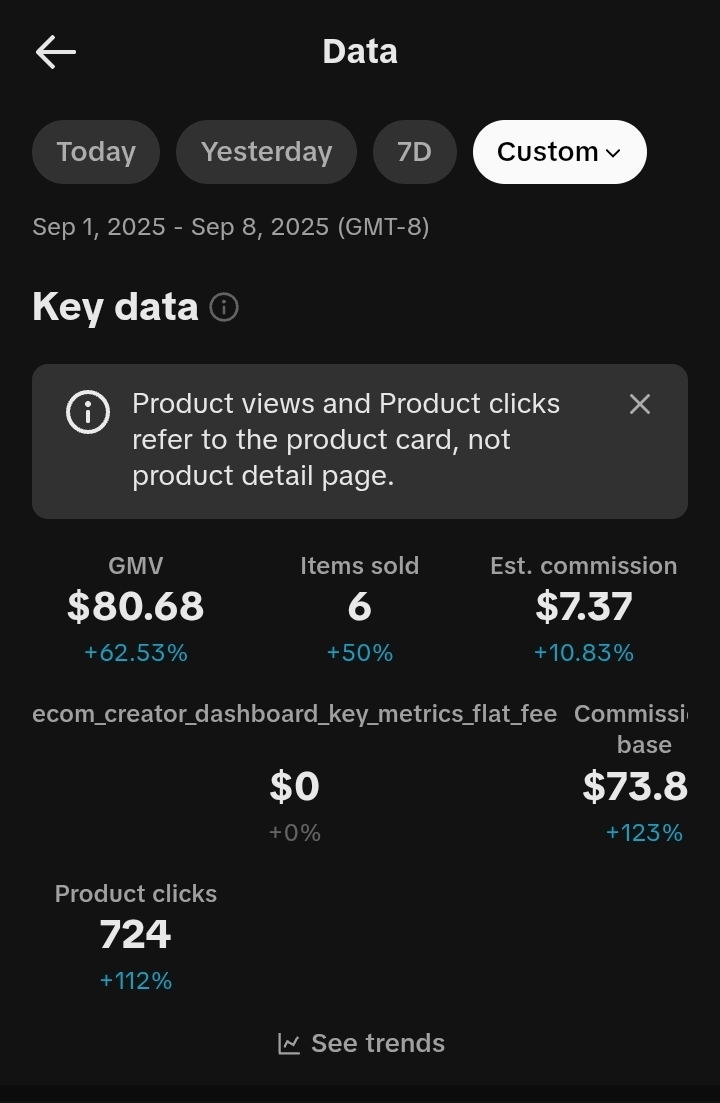Open the Key data info icon
The width and height of the screenshot is (720, 1103).
pyautogui.click(x=224, y=307)
